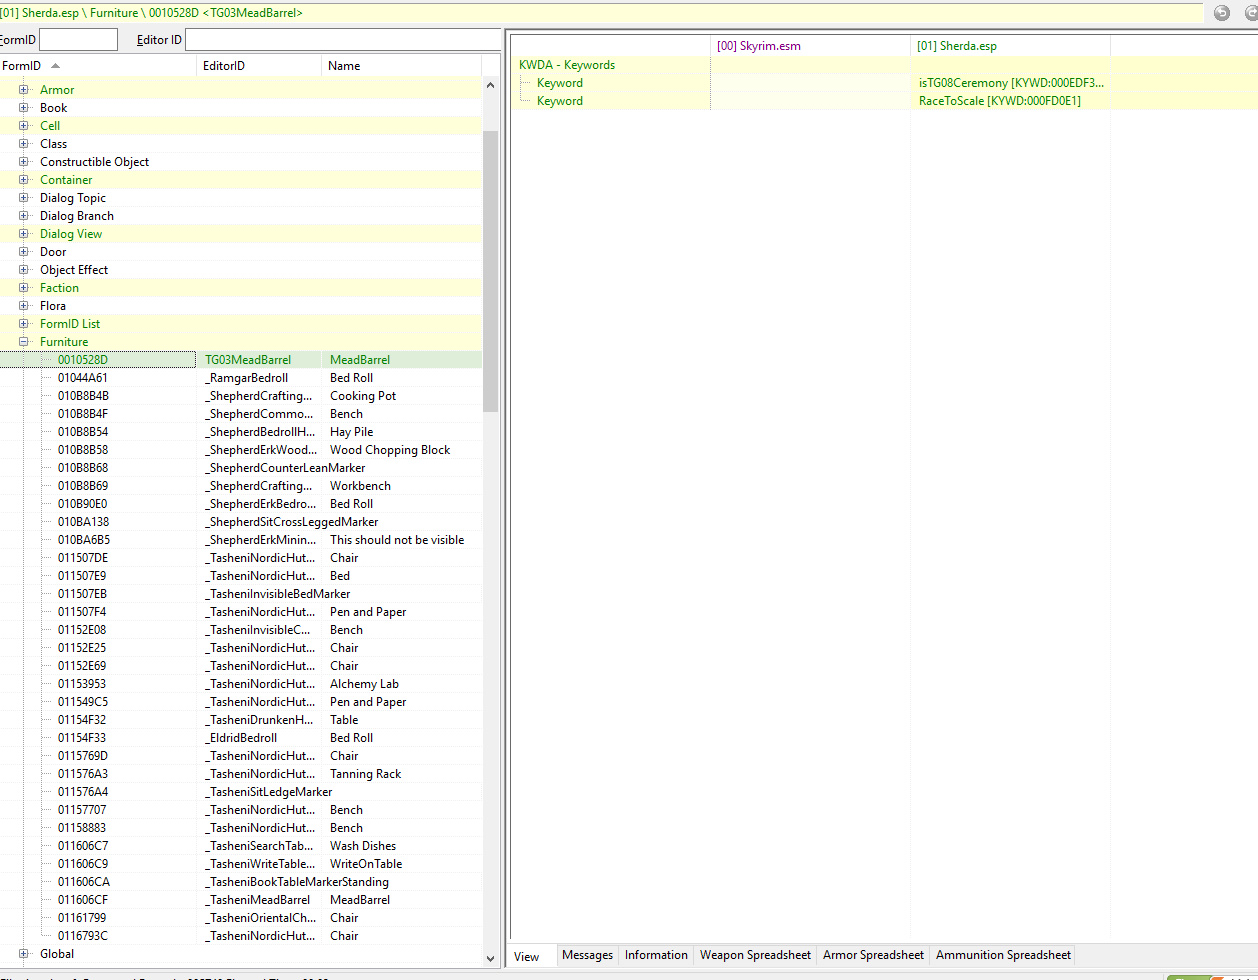
Task: Select the _EldridBedroll furniture record
Action: 243,738
